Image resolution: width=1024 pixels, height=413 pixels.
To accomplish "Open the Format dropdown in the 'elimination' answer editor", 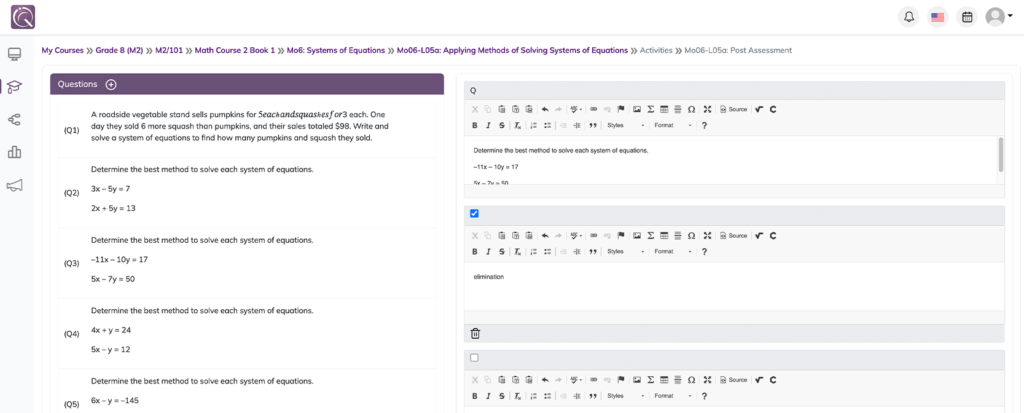I will 673,251.
